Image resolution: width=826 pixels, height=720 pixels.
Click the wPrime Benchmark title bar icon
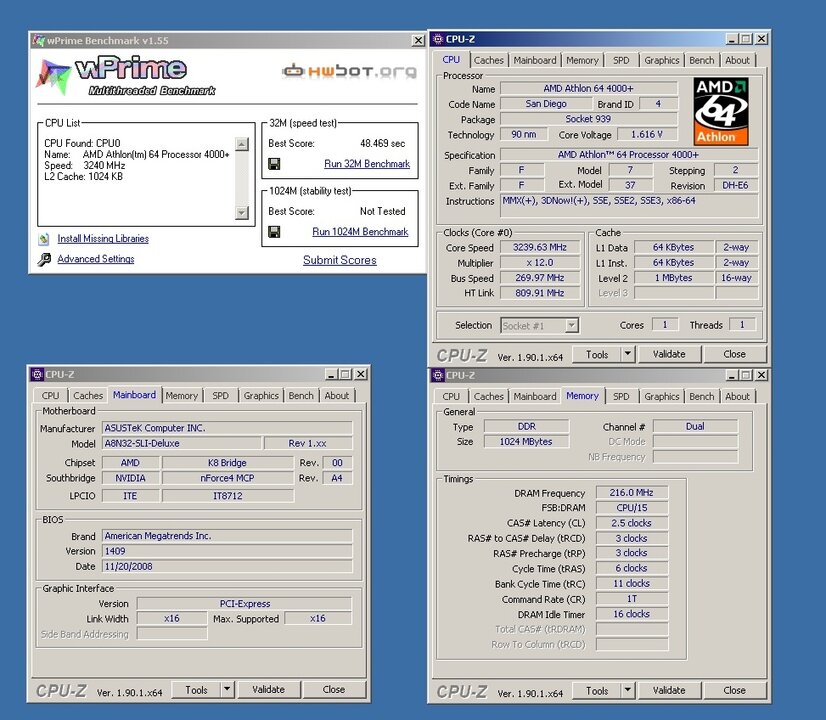click(38, 41)
